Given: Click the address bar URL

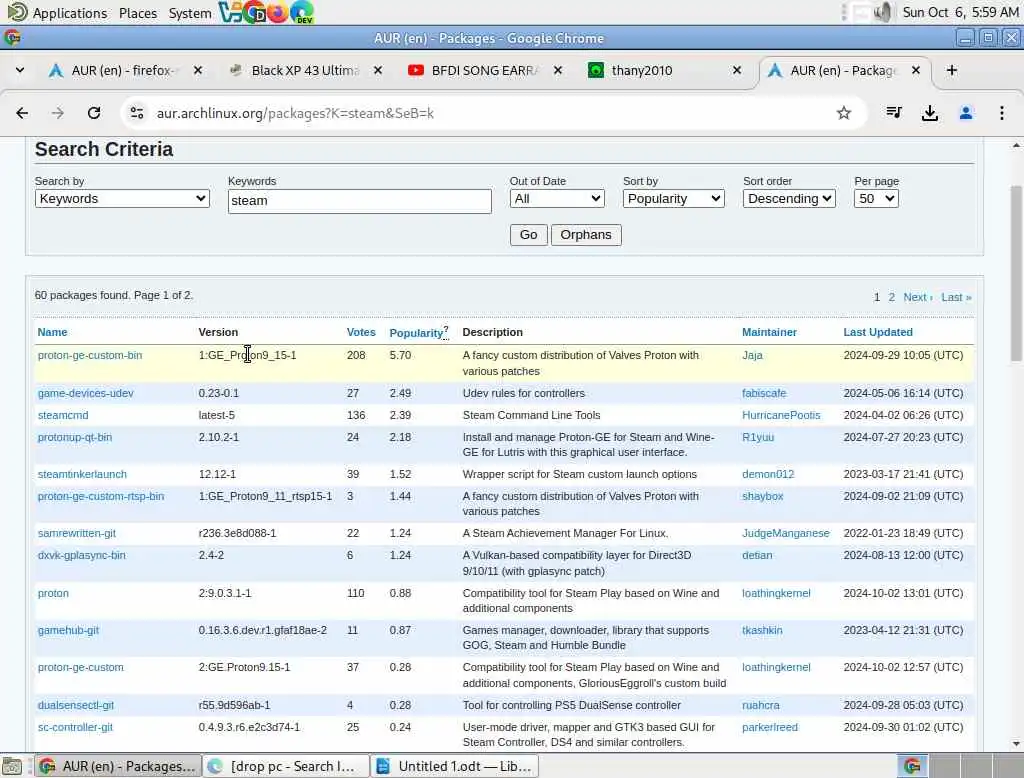Looking at the screenshot, I should click(295, 113).
